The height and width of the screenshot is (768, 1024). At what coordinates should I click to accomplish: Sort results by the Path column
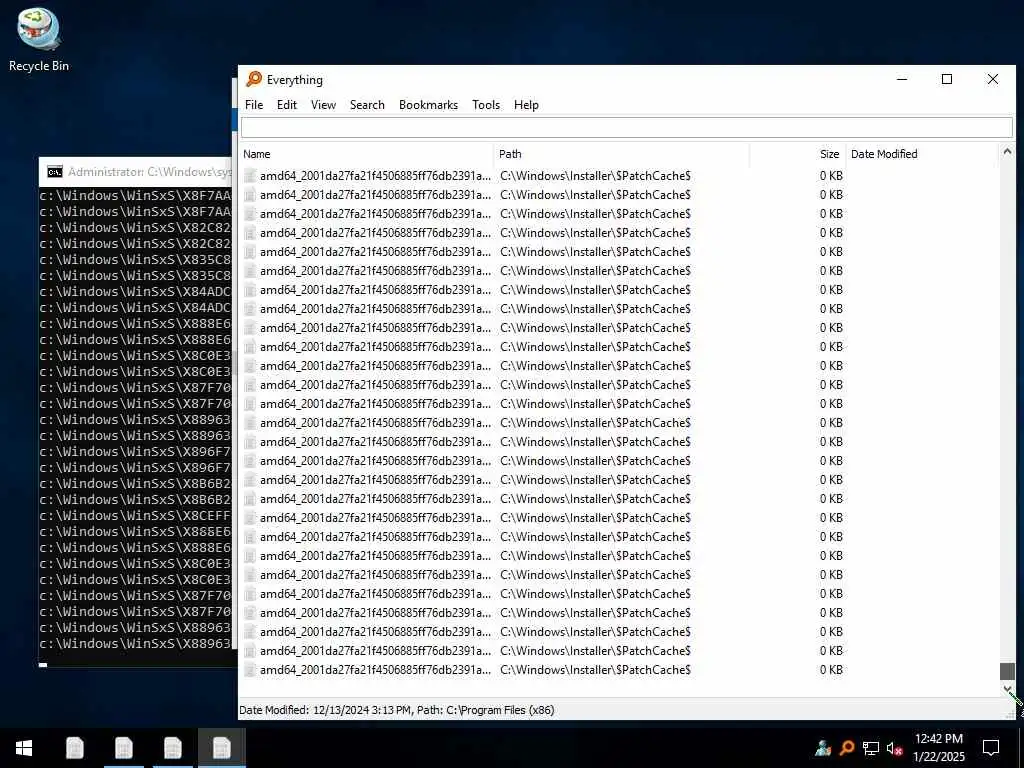622,154
